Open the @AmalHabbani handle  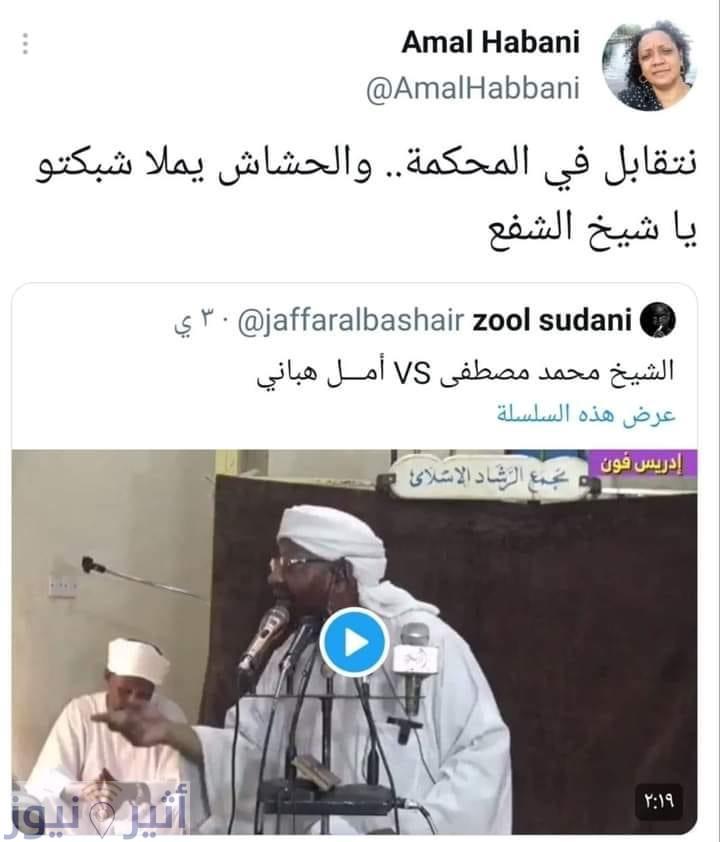pyautogui.click(x=472, y=88)
